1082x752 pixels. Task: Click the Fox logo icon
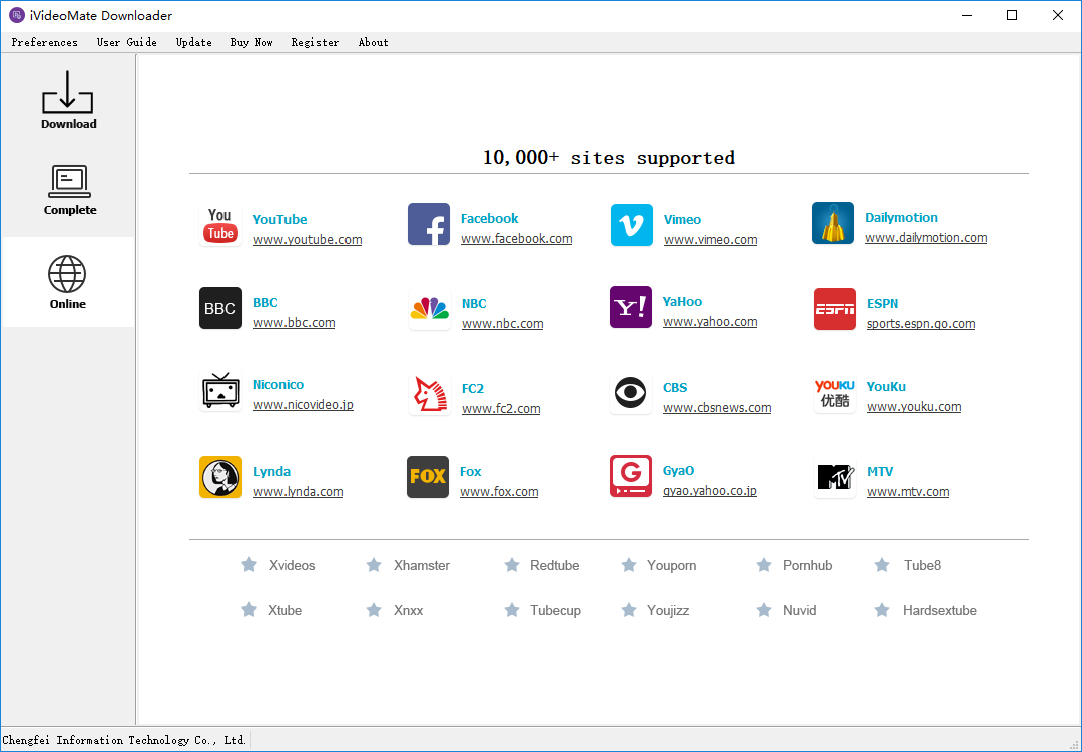click(x=428, y=477)
